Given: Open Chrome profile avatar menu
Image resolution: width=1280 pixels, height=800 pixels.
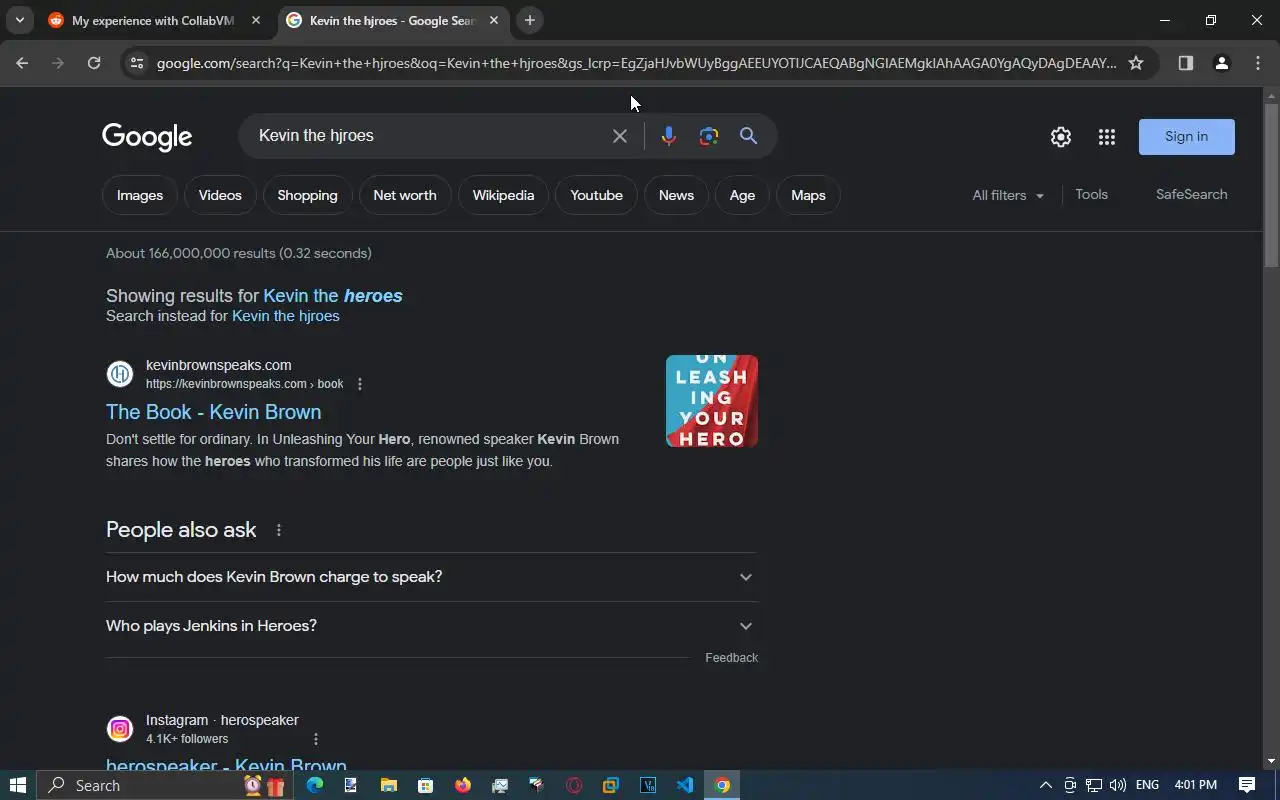Looking at the screenshot, I should pyautogui.click(x=1221, y=63).
